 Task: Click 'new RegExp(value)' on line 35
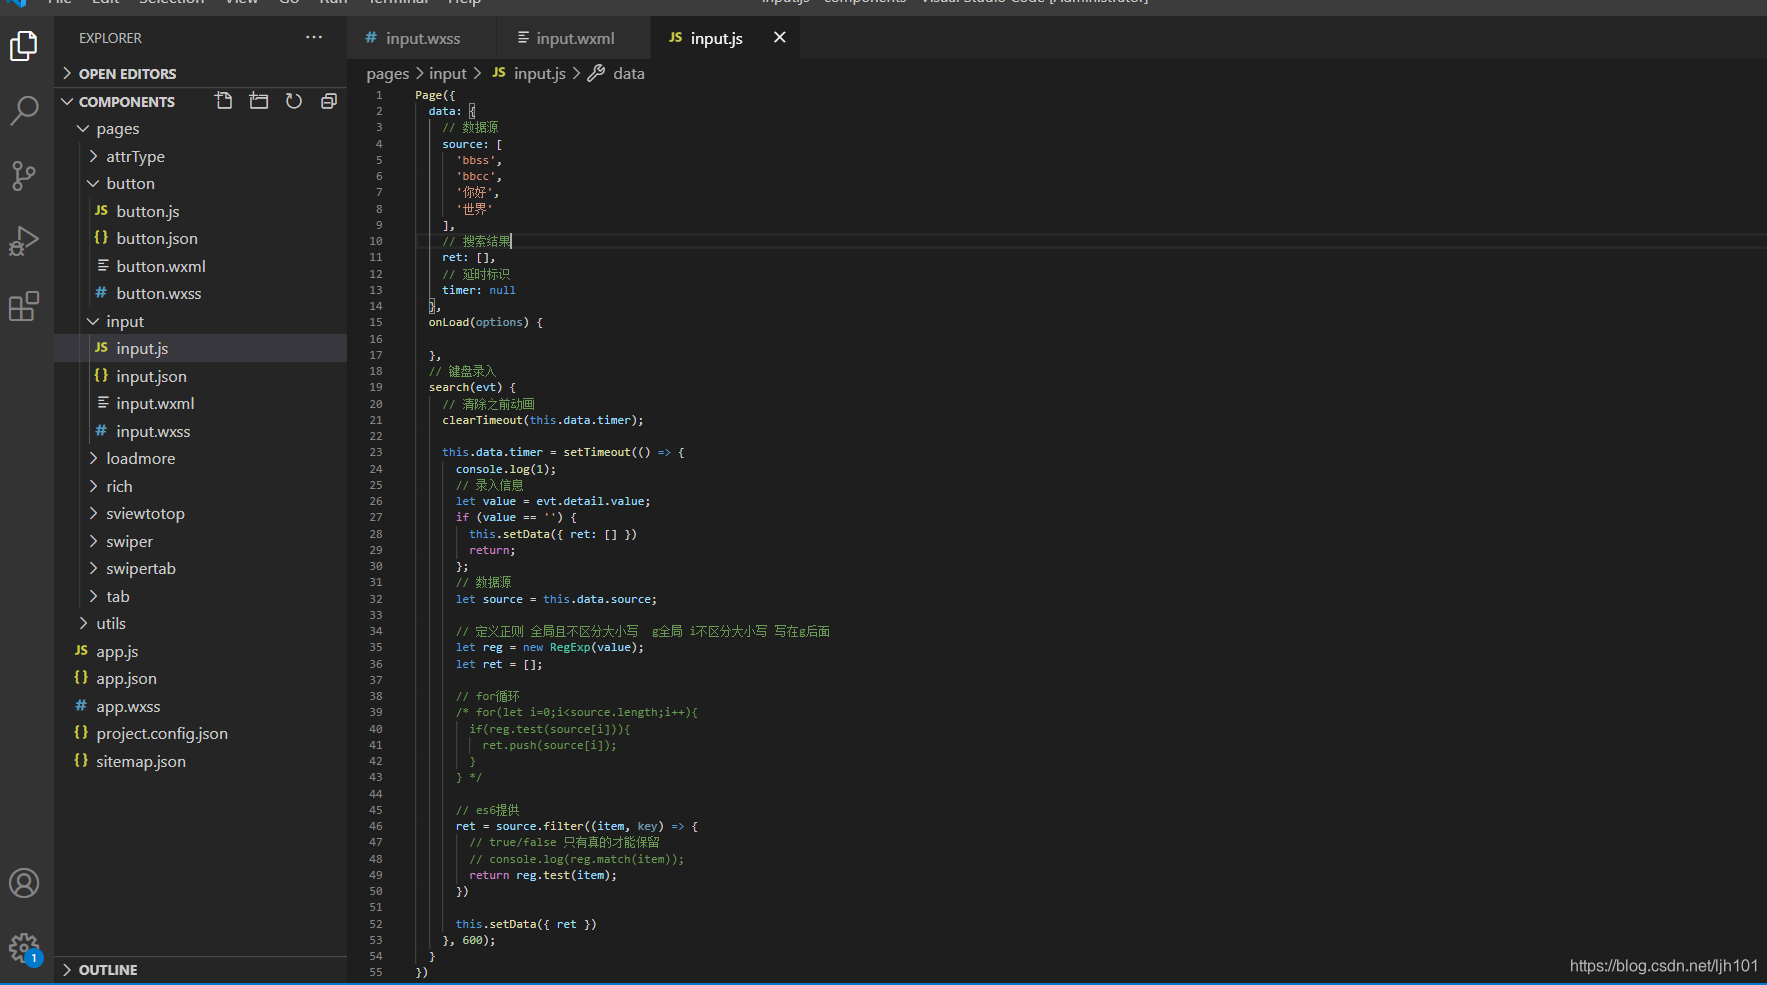click(x=581, y=647)
